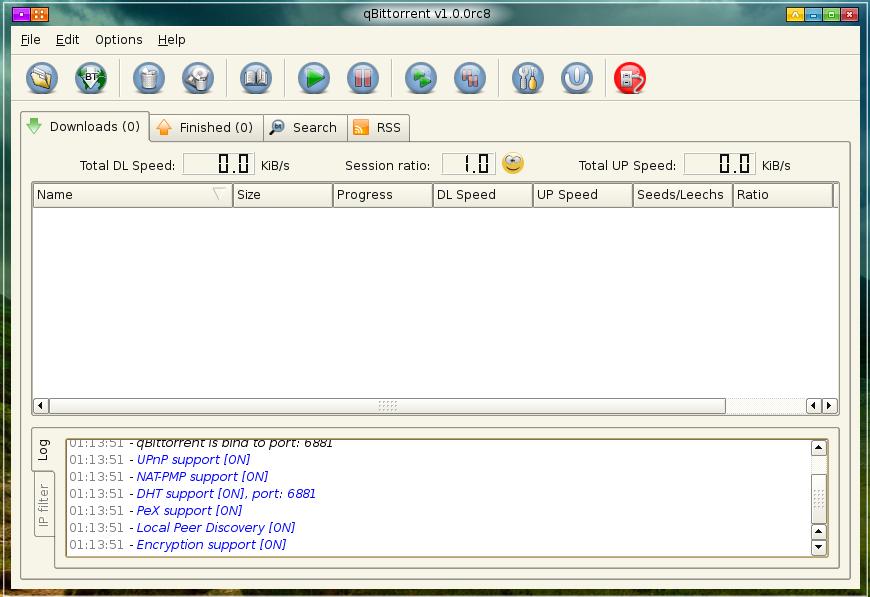
Task: Click the Download from URL BT icon
Action: (x=91, y=78)
